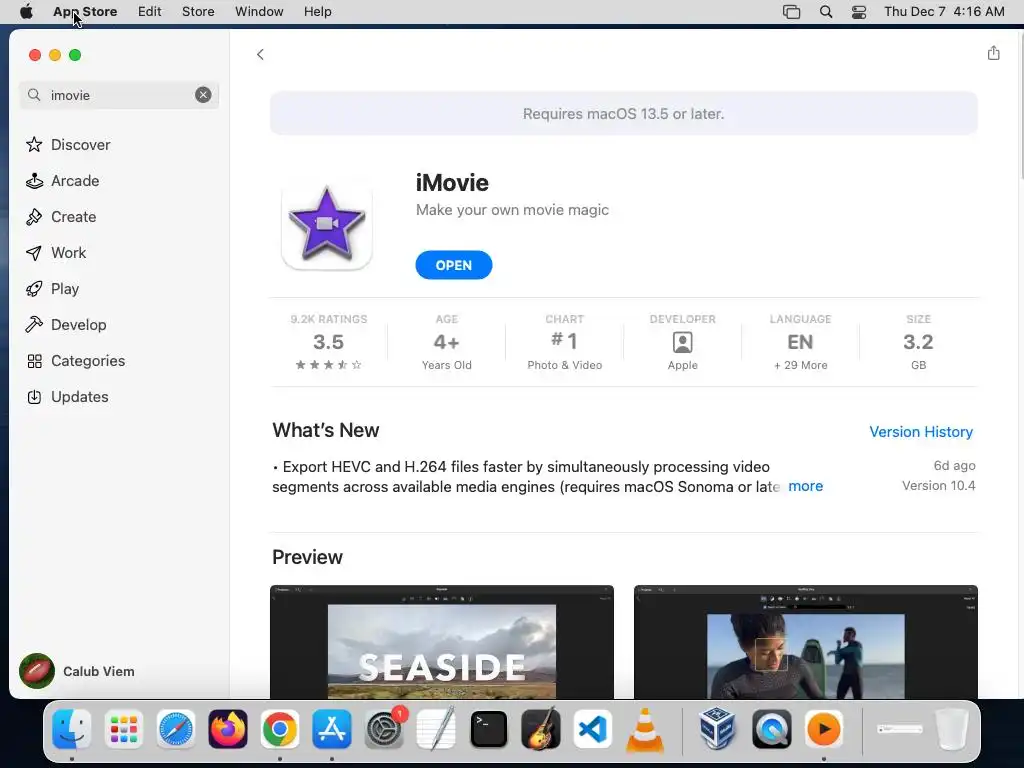
Task: Open QuickTime Player from the Dock
Action: (x=771, y=729)
